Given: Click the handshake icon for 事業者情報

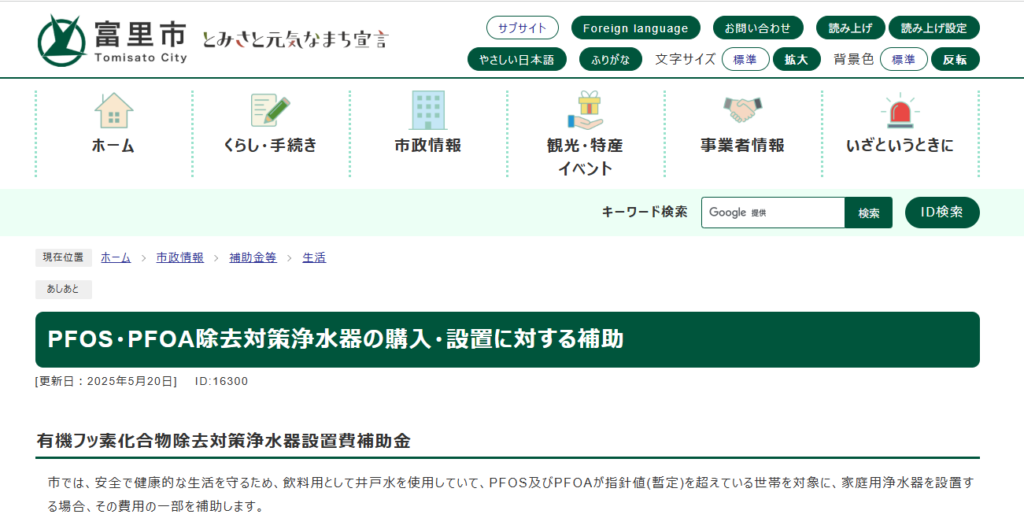Looking at the screenshot, I should pos(743,110).
